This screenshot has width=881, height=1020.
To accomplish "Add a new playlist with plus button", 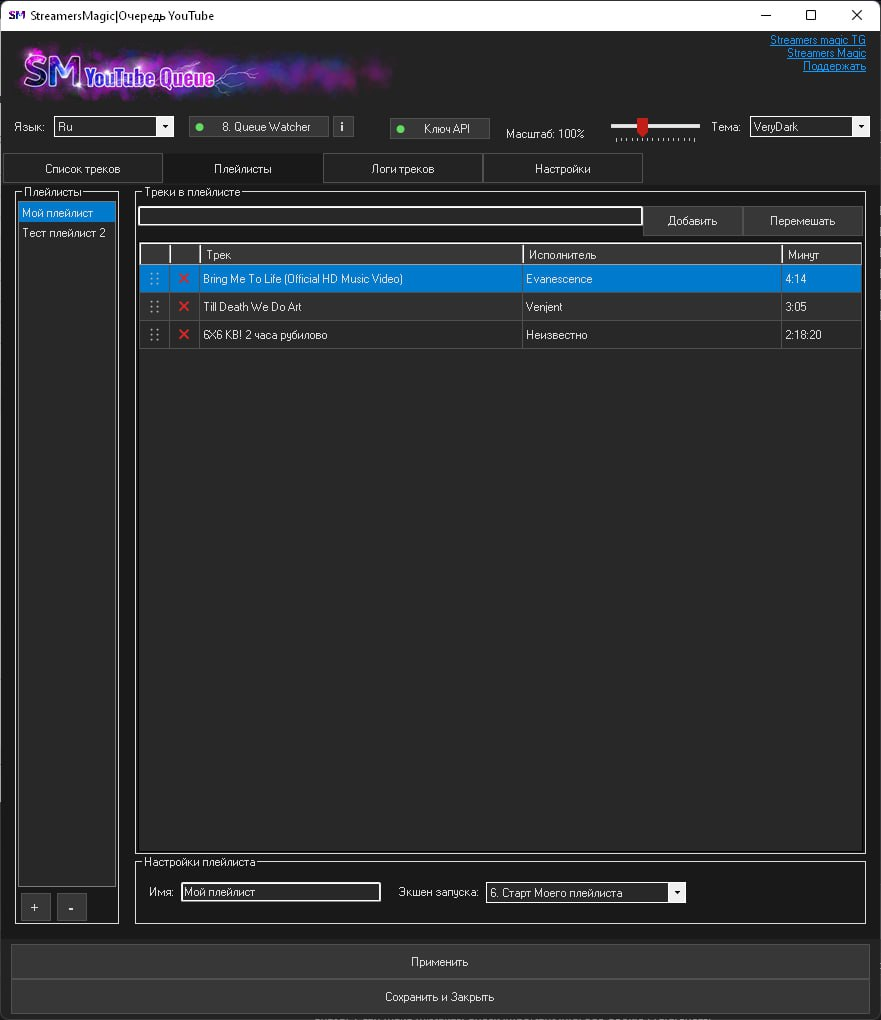I will coord(35,907).
